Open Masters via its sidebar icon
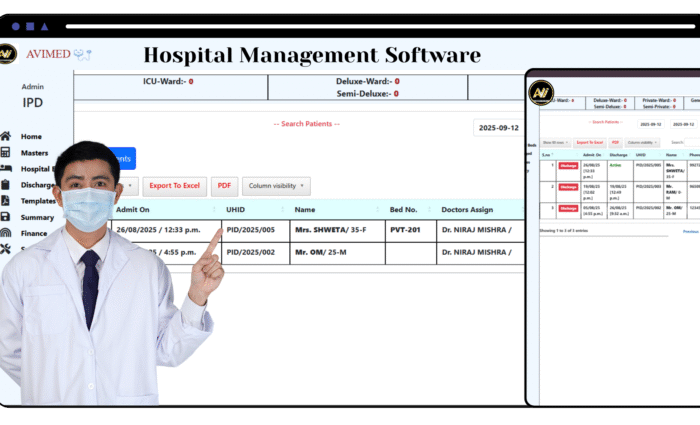700x425 pixels. 6,153
